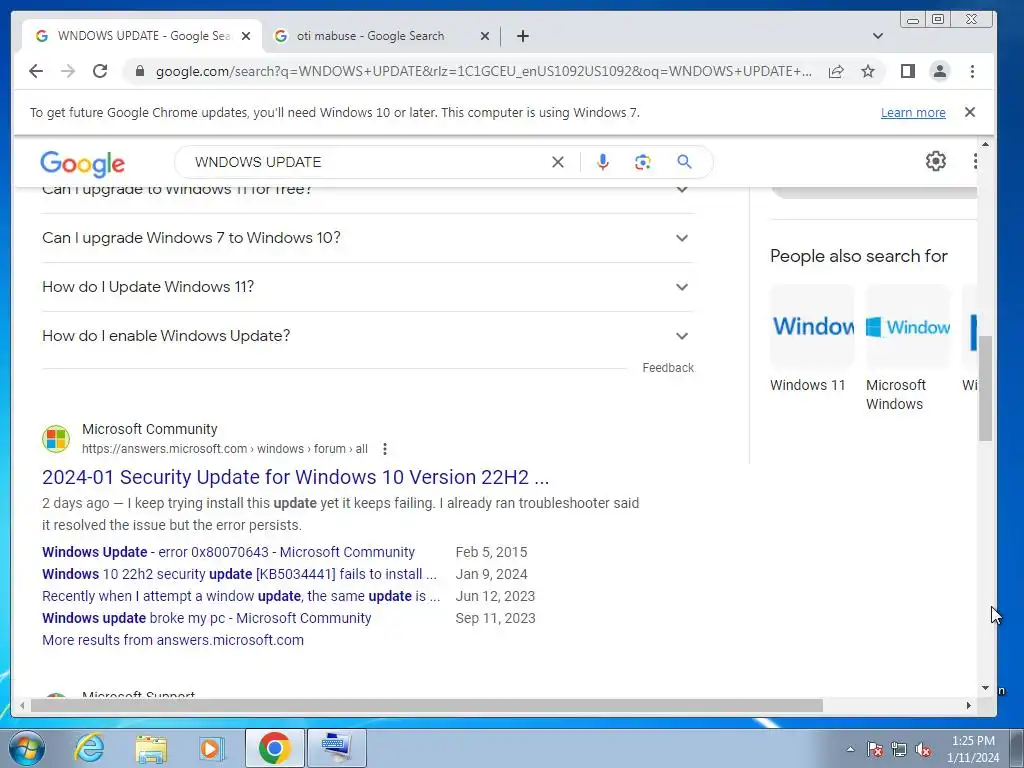Expand 'Can I upgrade Windows 7 to Windows 10?'

coord(368,238)
